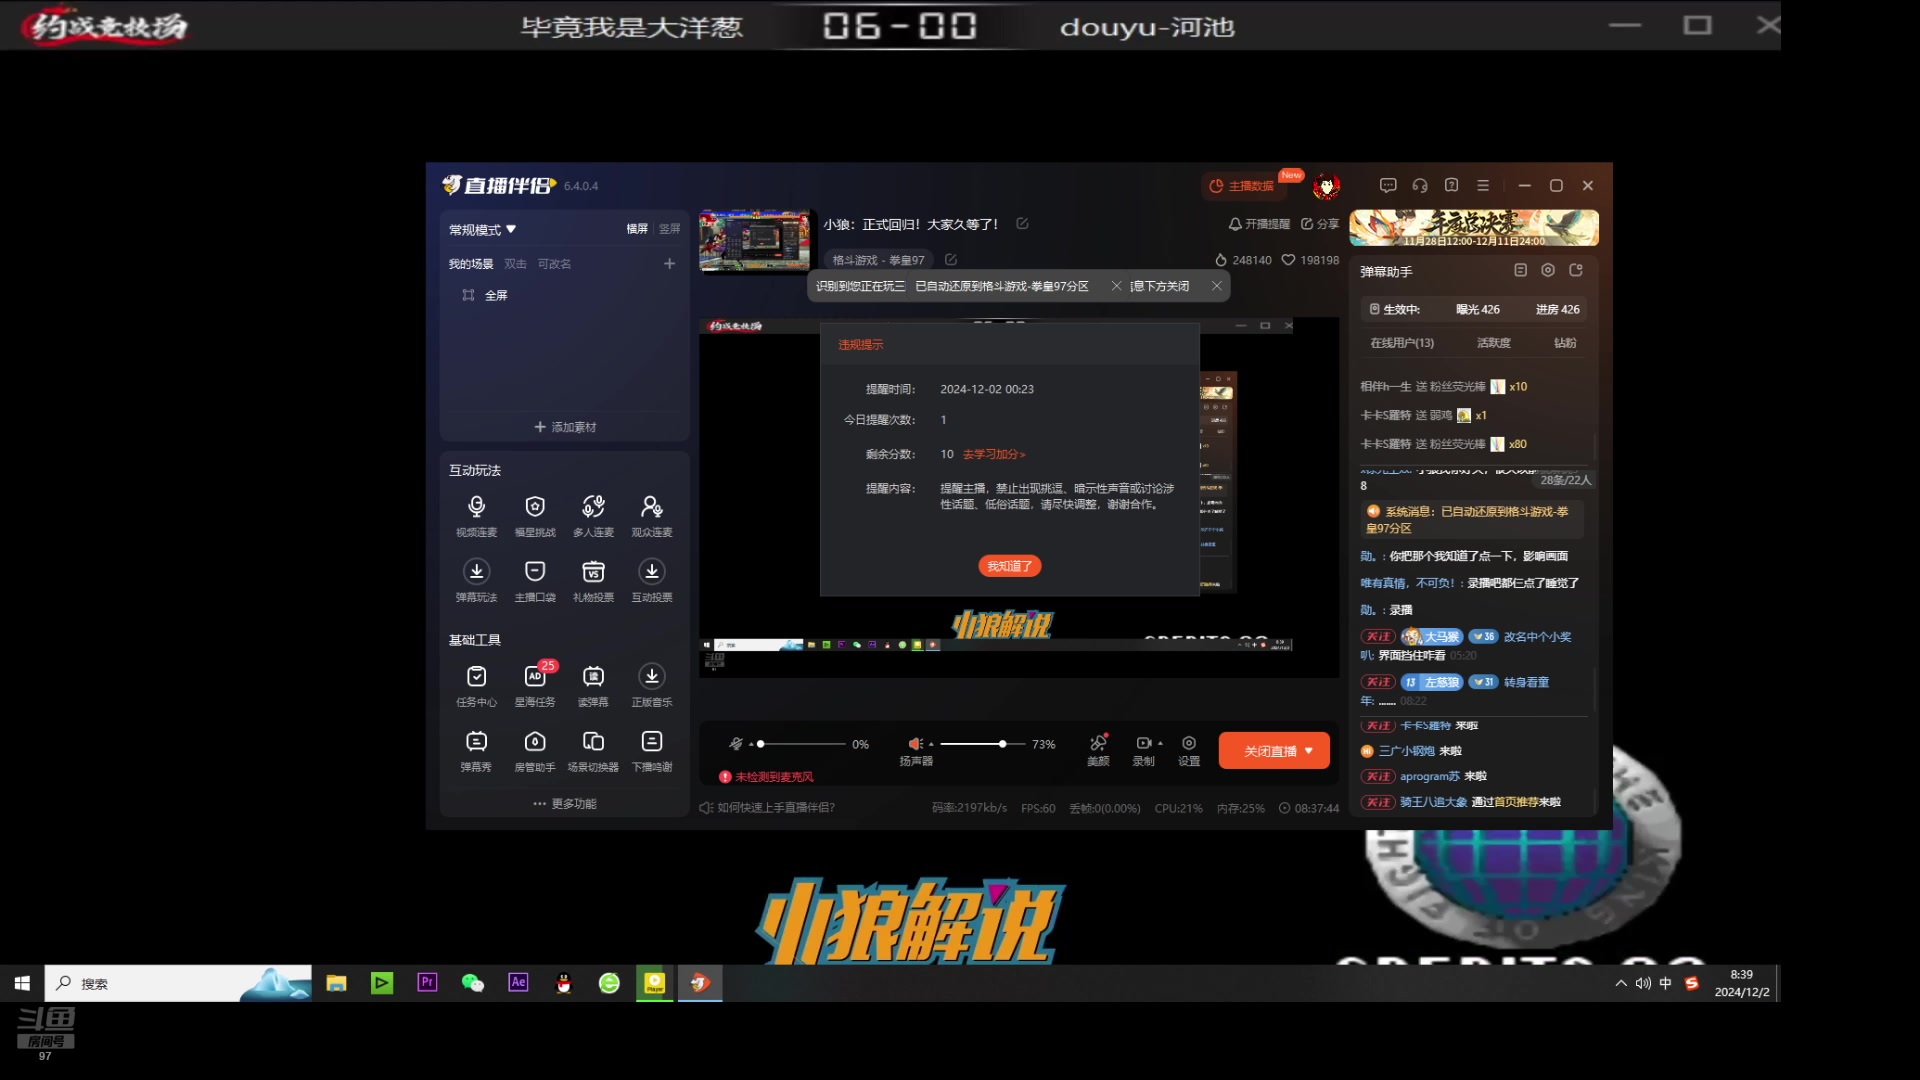Open 互动投票 interactive voting
The image size is (1920, 1080).
click(652, 581)
